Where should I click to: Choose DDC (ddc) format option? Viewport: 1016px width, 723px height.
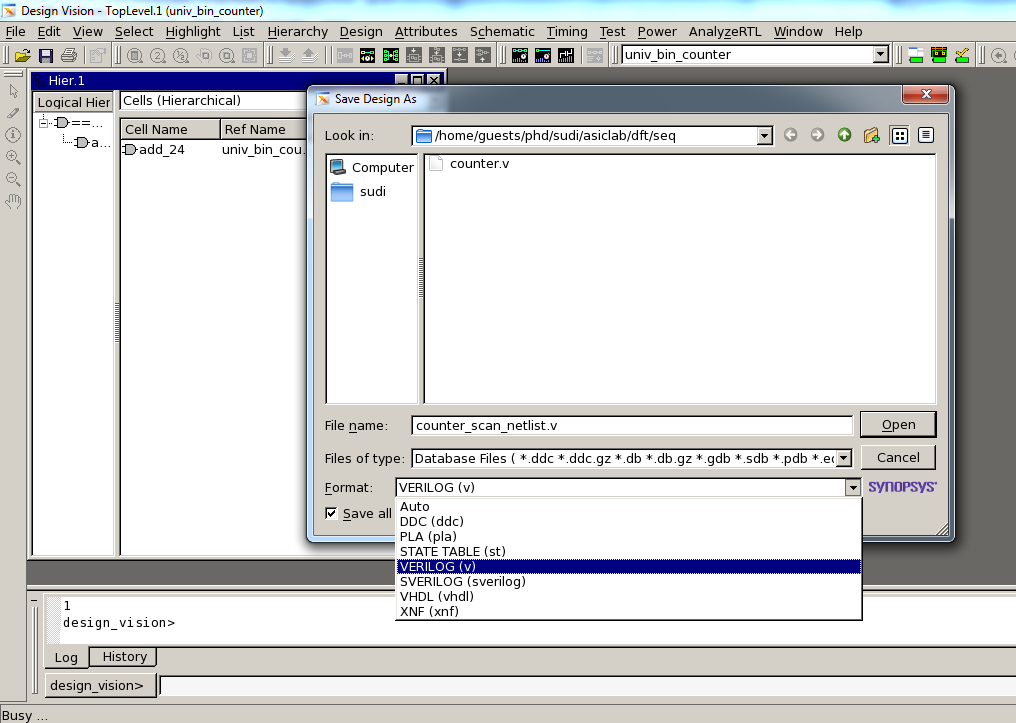(629, 522)
